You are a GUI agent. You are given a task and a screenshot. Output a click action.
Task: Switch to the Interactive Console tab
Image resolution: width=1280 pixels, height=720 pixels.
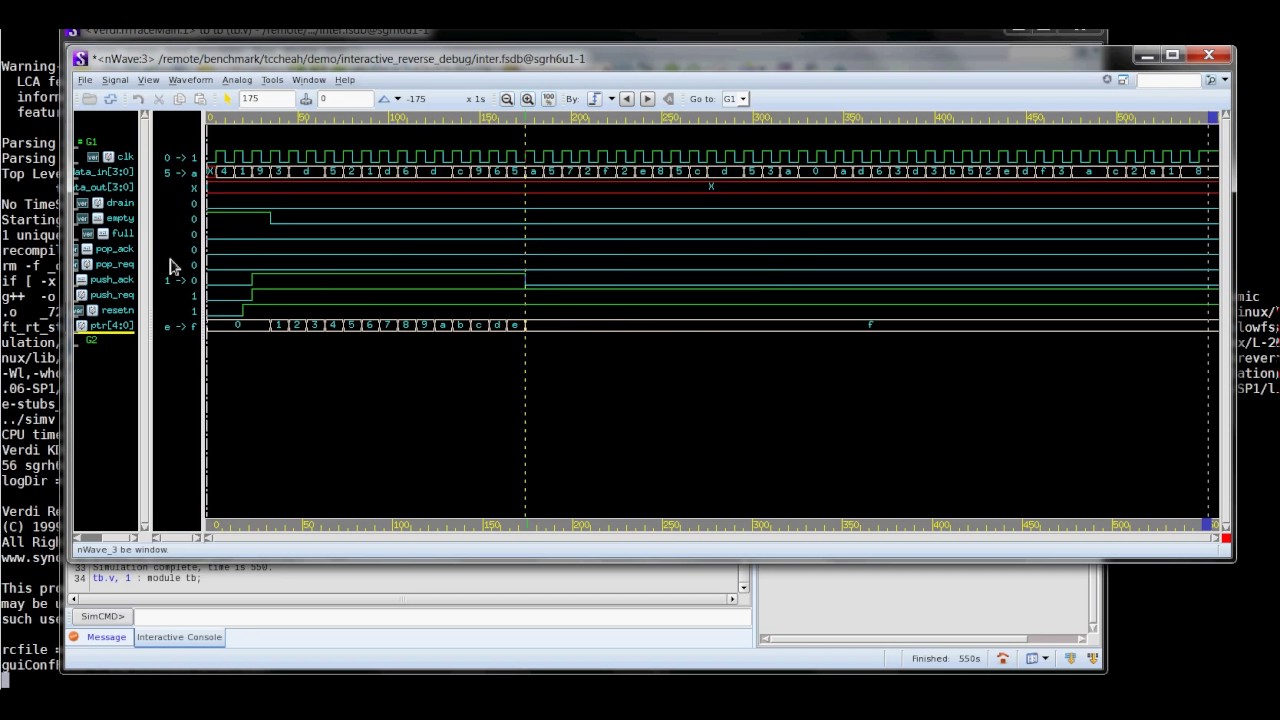(179, 637)
